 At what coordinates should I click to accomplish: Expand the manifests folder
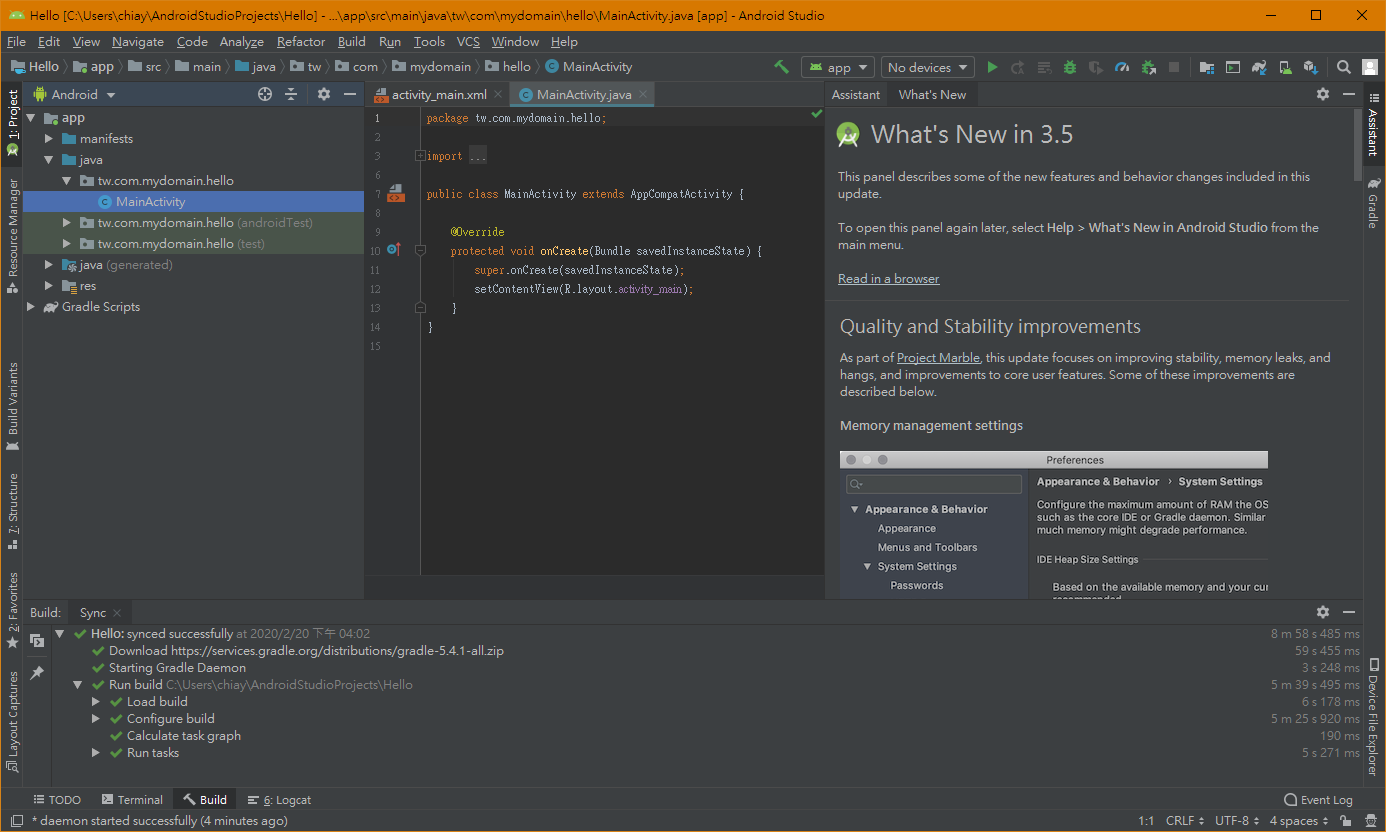pos(49,139)
